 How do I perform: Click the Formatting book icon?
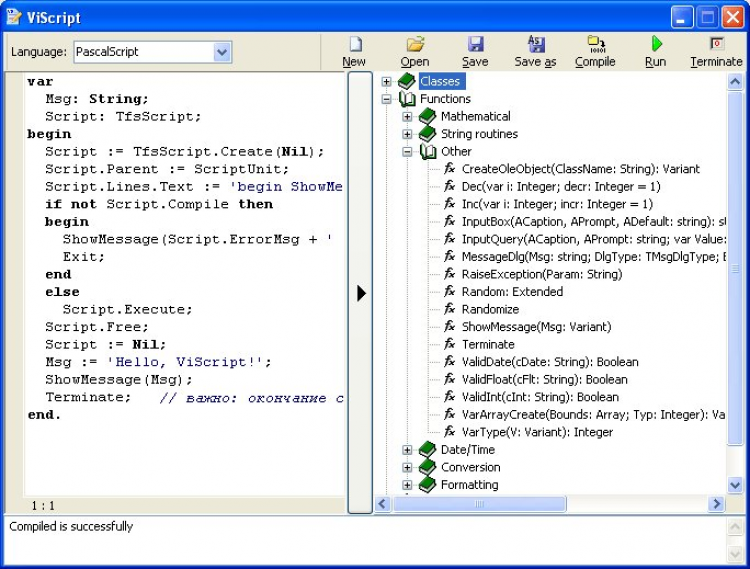click(427, 485)
